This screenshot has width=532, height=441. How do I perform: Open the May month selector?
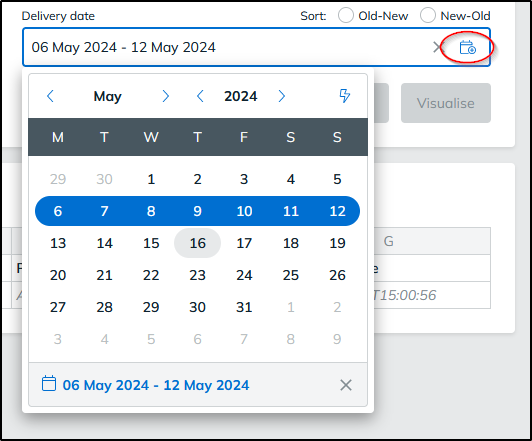pos(108,96)
